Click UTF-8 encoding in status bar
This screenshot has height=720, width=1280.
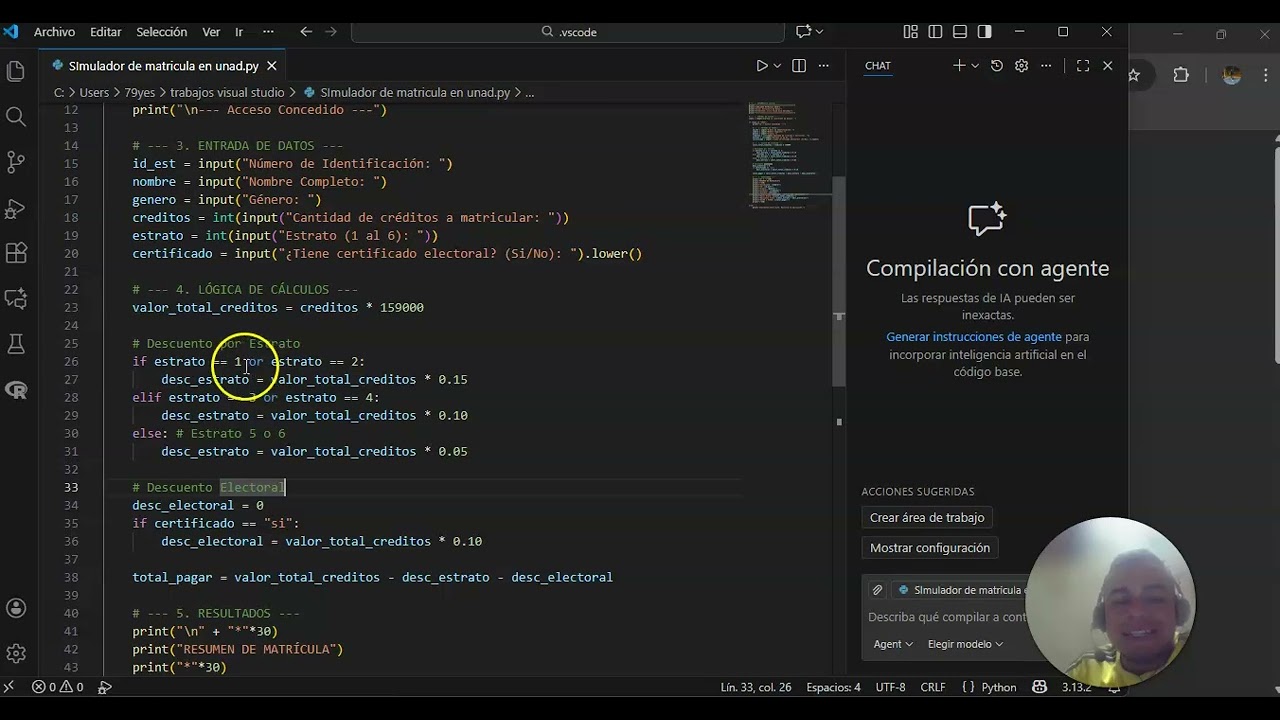click(890, 687)
